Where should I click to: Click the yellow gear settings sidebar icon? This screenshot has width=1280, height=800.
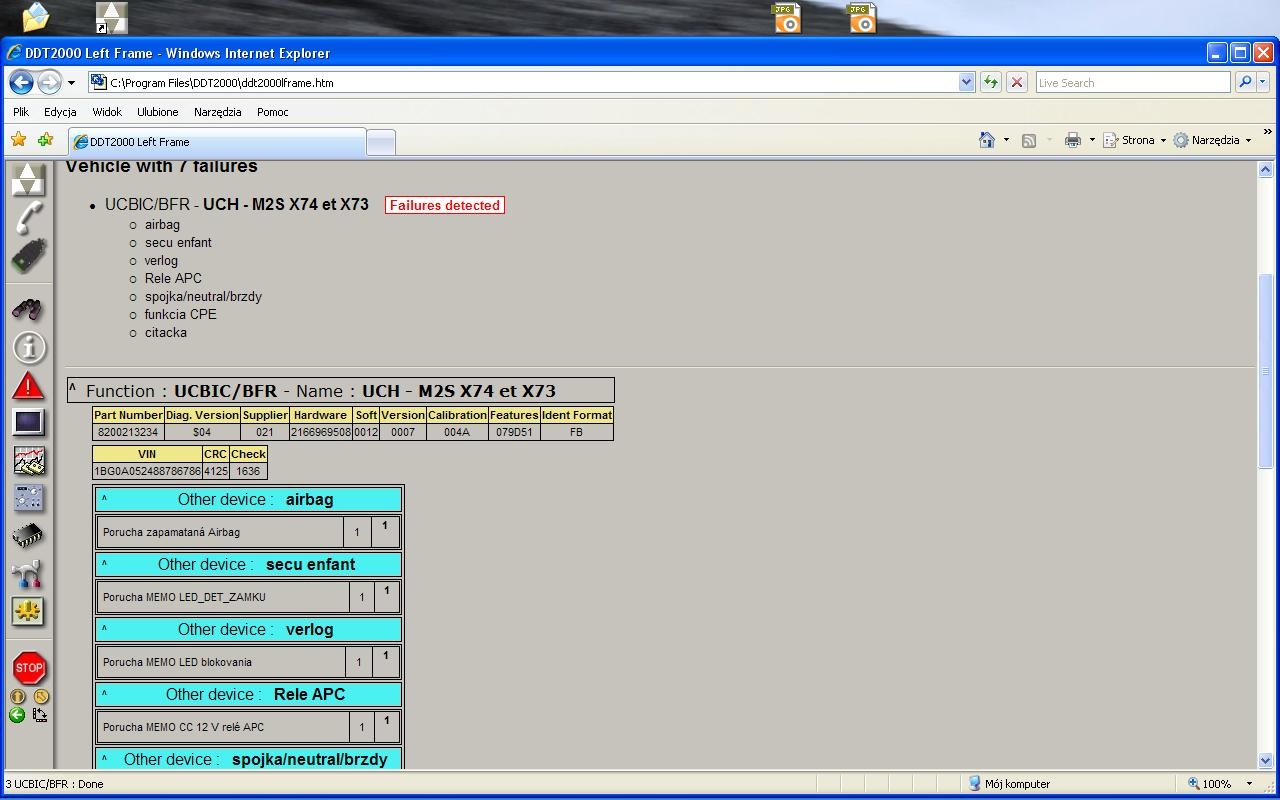(28, 611)
